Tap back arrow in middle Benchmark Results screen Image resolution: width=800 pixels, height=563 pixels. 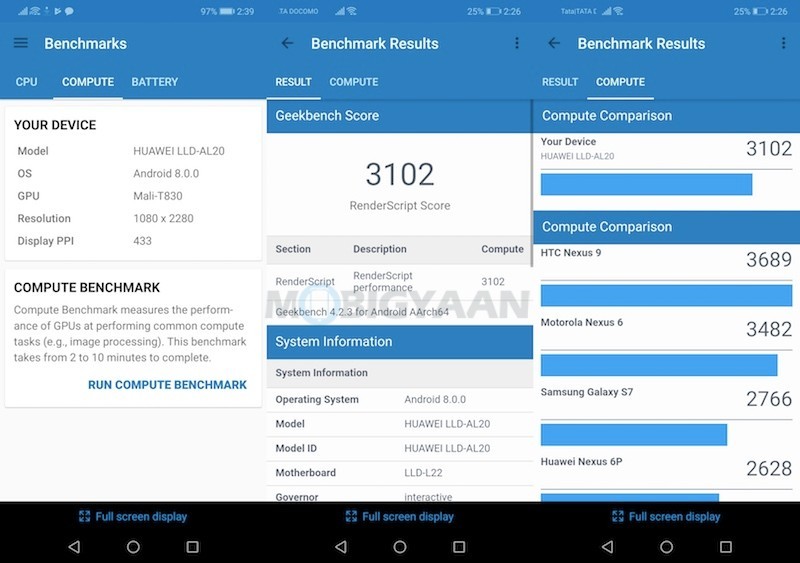click(x=288, y=43)
